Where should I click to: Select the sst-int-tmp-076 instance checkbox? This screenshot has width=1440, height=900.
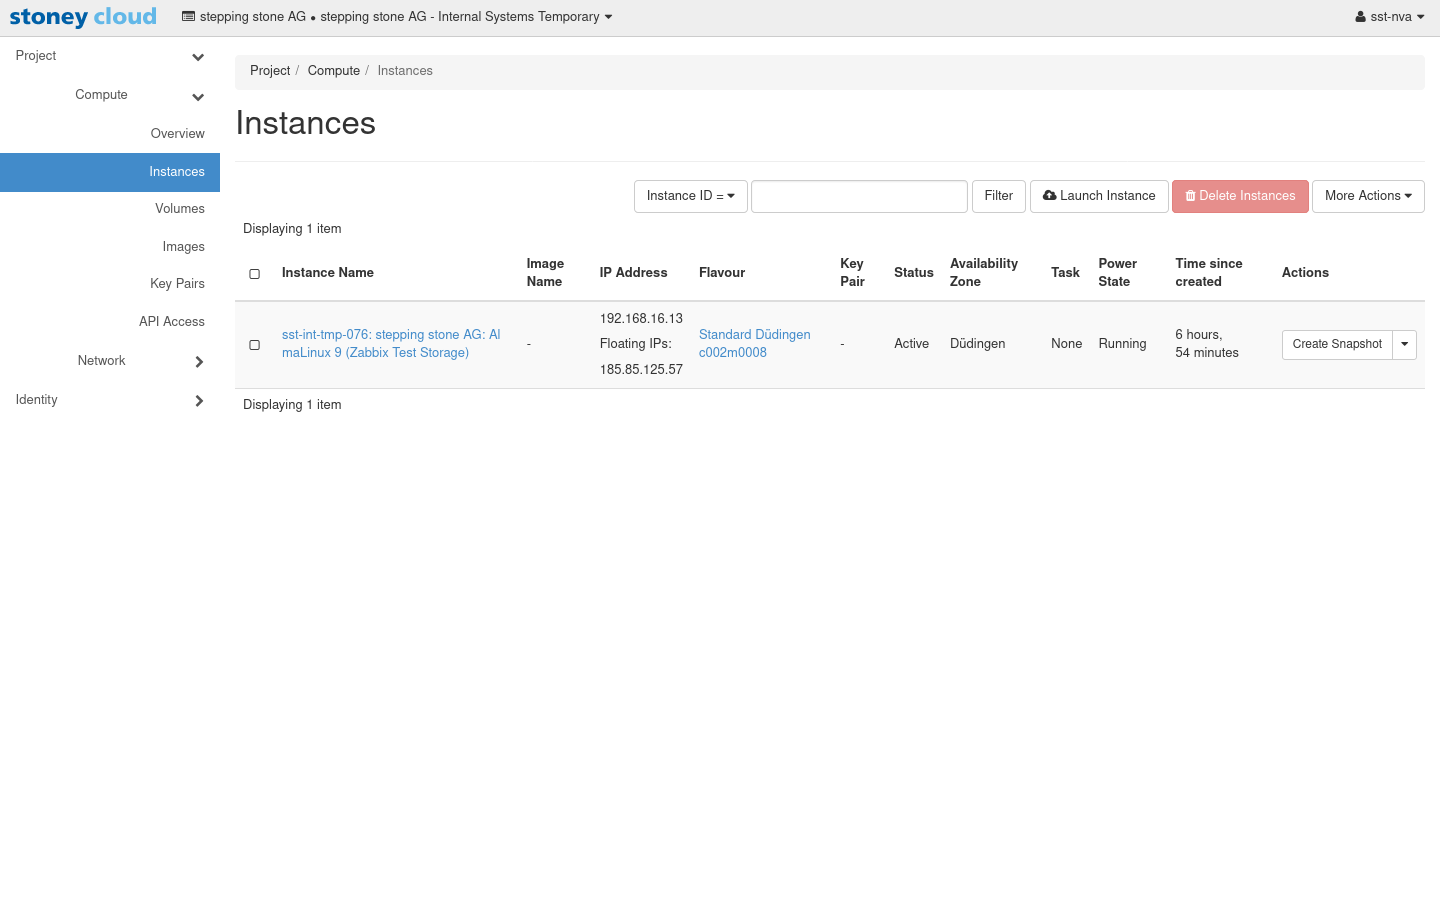(x=255, y=345)
